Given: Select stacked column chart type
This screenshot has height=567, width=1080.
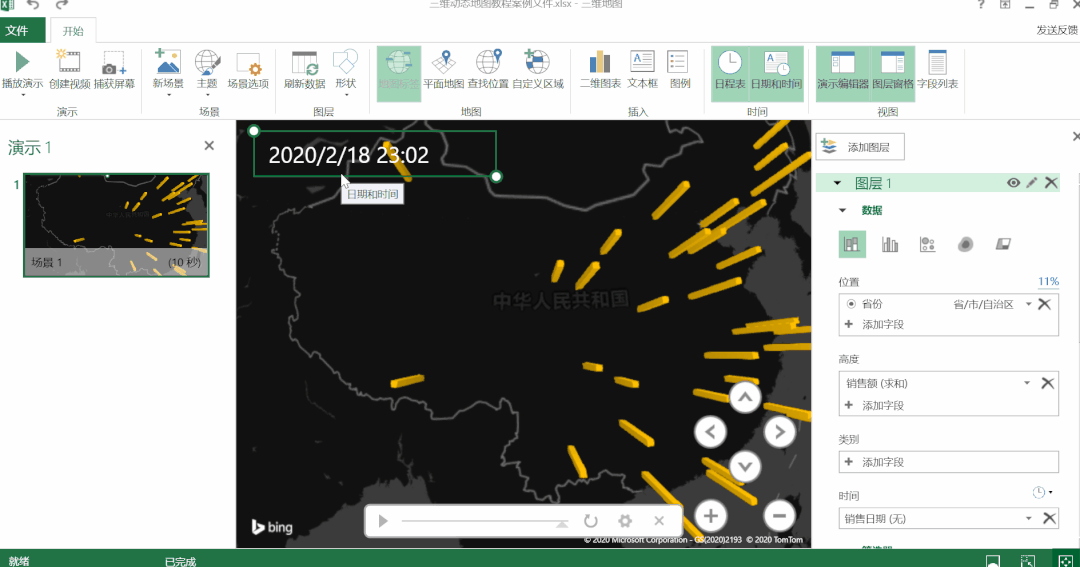Looking at the screenshot, I should coord(852,244).
